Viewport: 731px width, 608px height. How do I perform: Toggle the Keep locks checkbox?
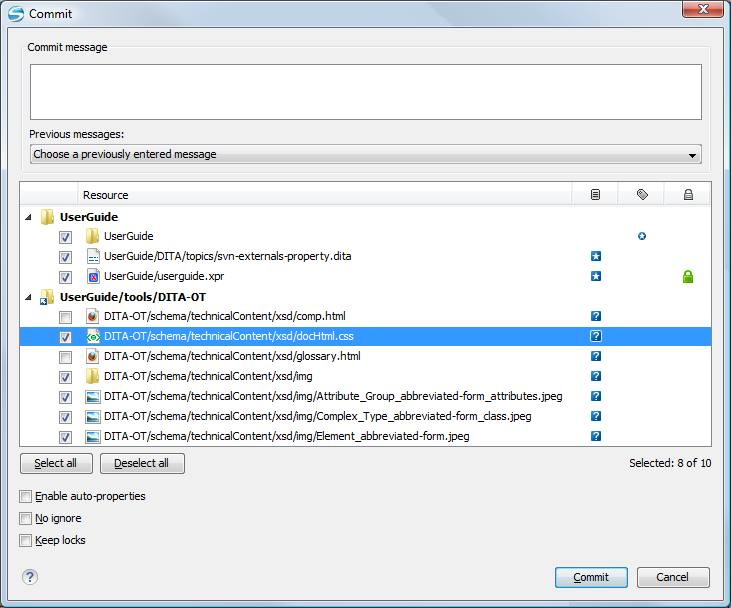click(25, 541)
